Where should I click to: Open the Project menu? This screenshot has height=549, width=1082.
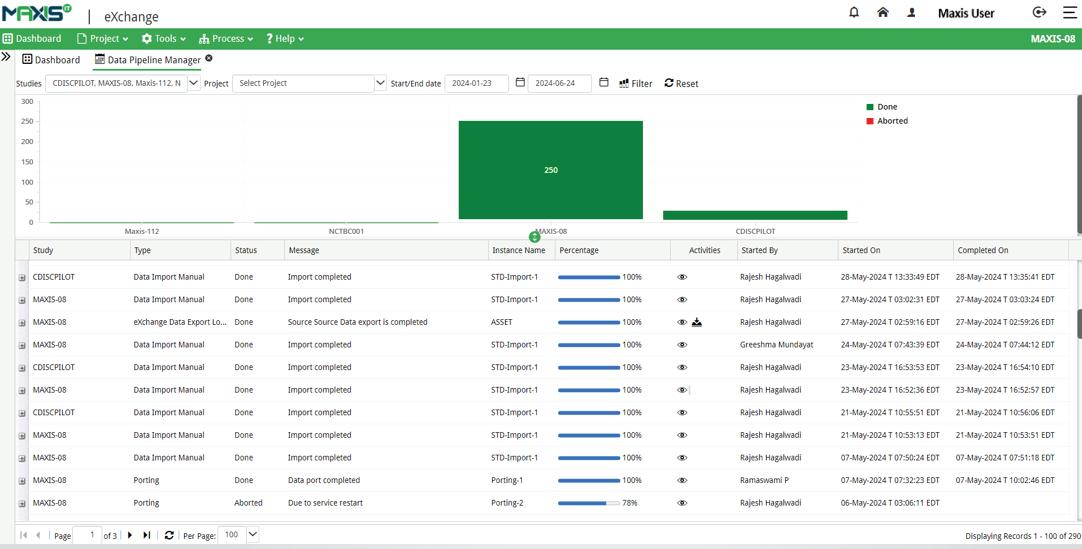click(x=102, y=39)
